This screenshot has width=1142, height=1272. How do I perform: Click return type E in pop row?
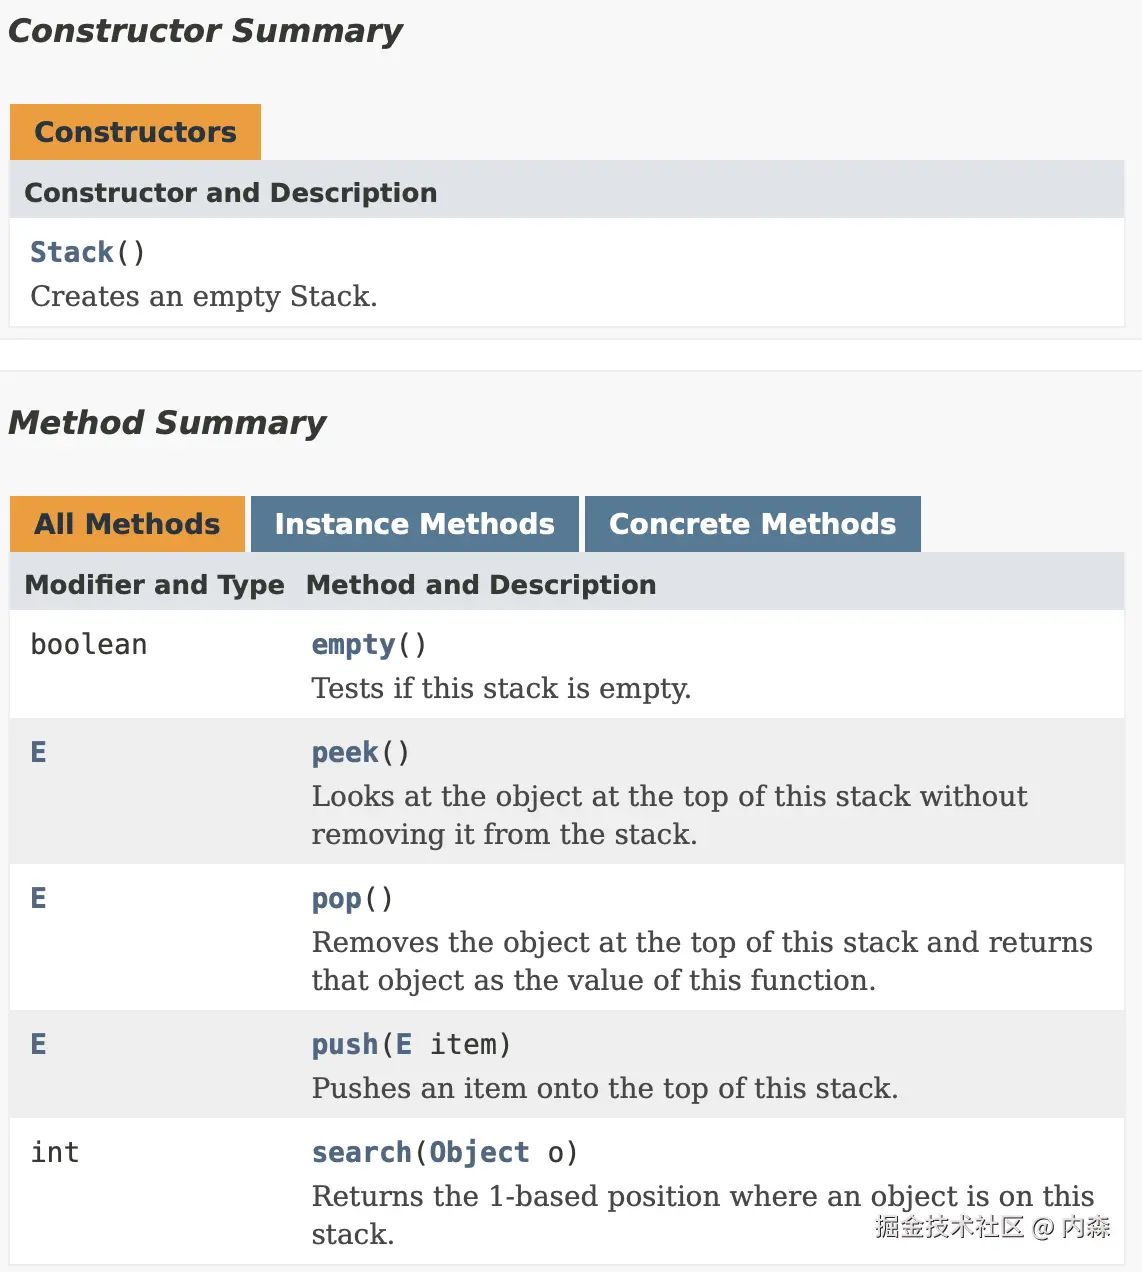coord(38,899)
